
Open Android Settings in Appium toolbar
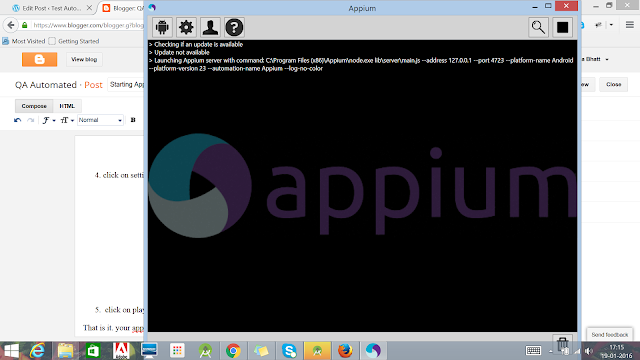[x=162, y=27]
